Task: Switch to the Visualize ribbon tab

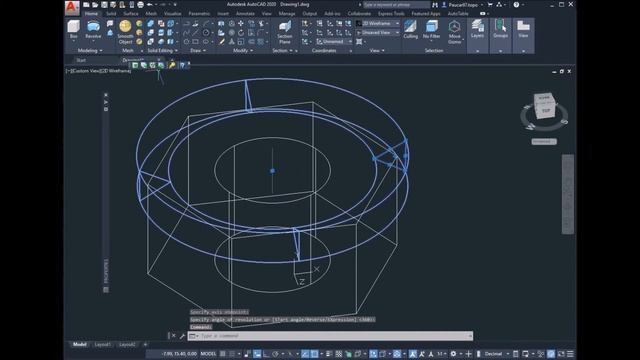Action: [172, 13]
